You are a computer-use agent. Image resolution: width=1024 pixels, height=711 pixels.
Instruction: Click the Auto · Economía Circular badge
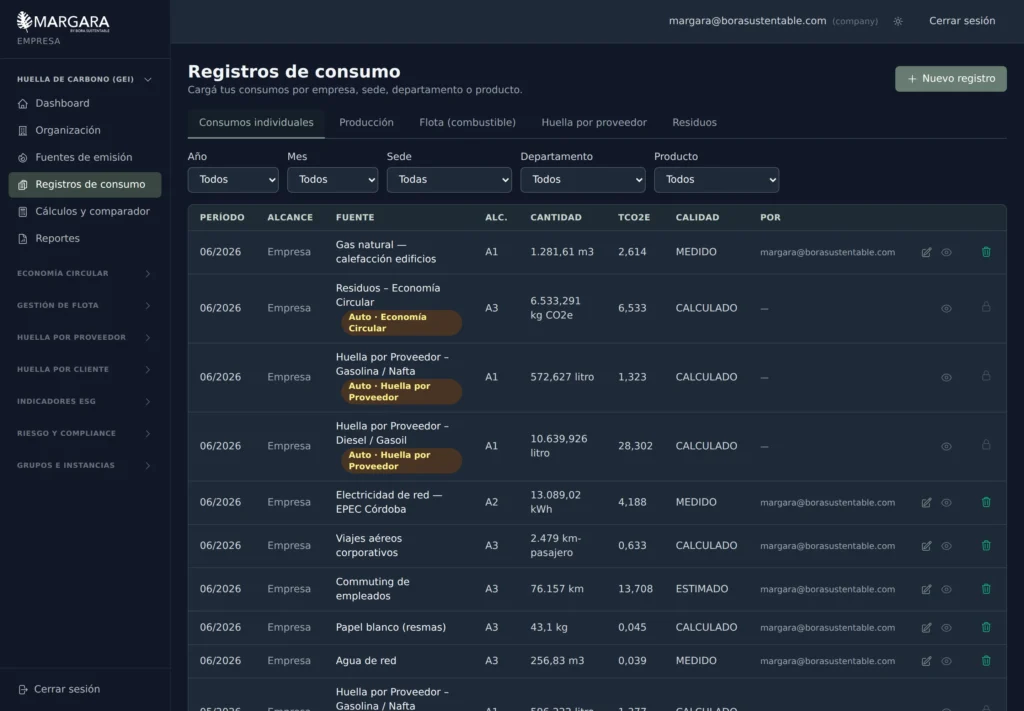(401, 323)
